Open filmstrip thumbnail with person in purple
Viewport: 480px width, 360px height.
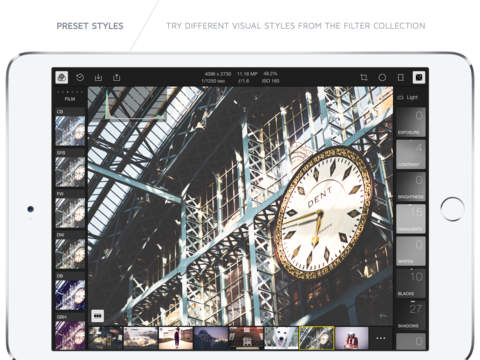coord(176,338)
